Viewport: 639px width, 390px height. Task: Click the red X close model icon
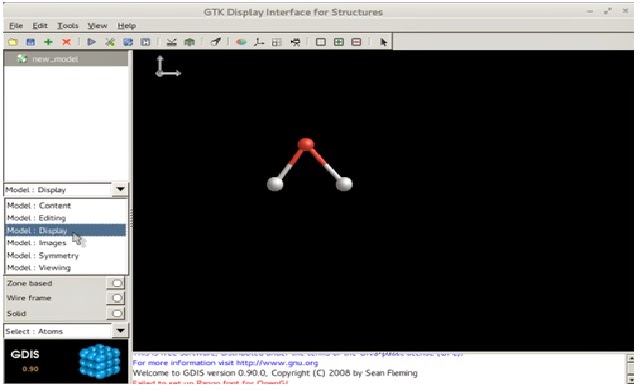pos(66,42)
